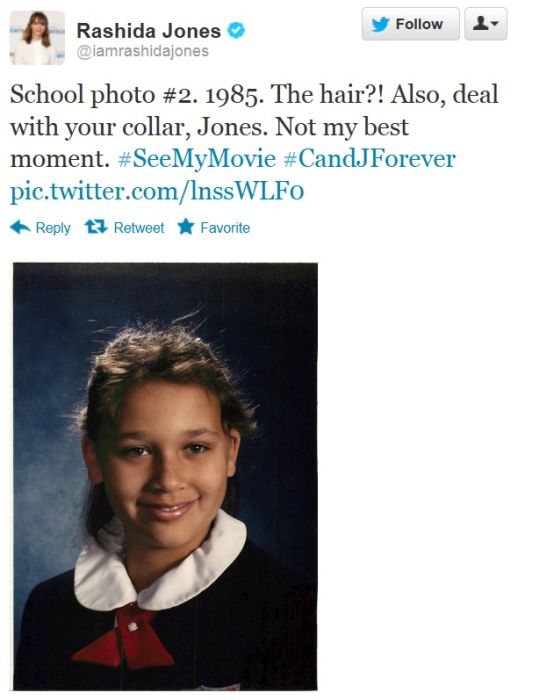Image resolution: width=533 pixels, height=700 pixels.
Task: Click the Reply arrow icon
Action: [x=20, y=227]
